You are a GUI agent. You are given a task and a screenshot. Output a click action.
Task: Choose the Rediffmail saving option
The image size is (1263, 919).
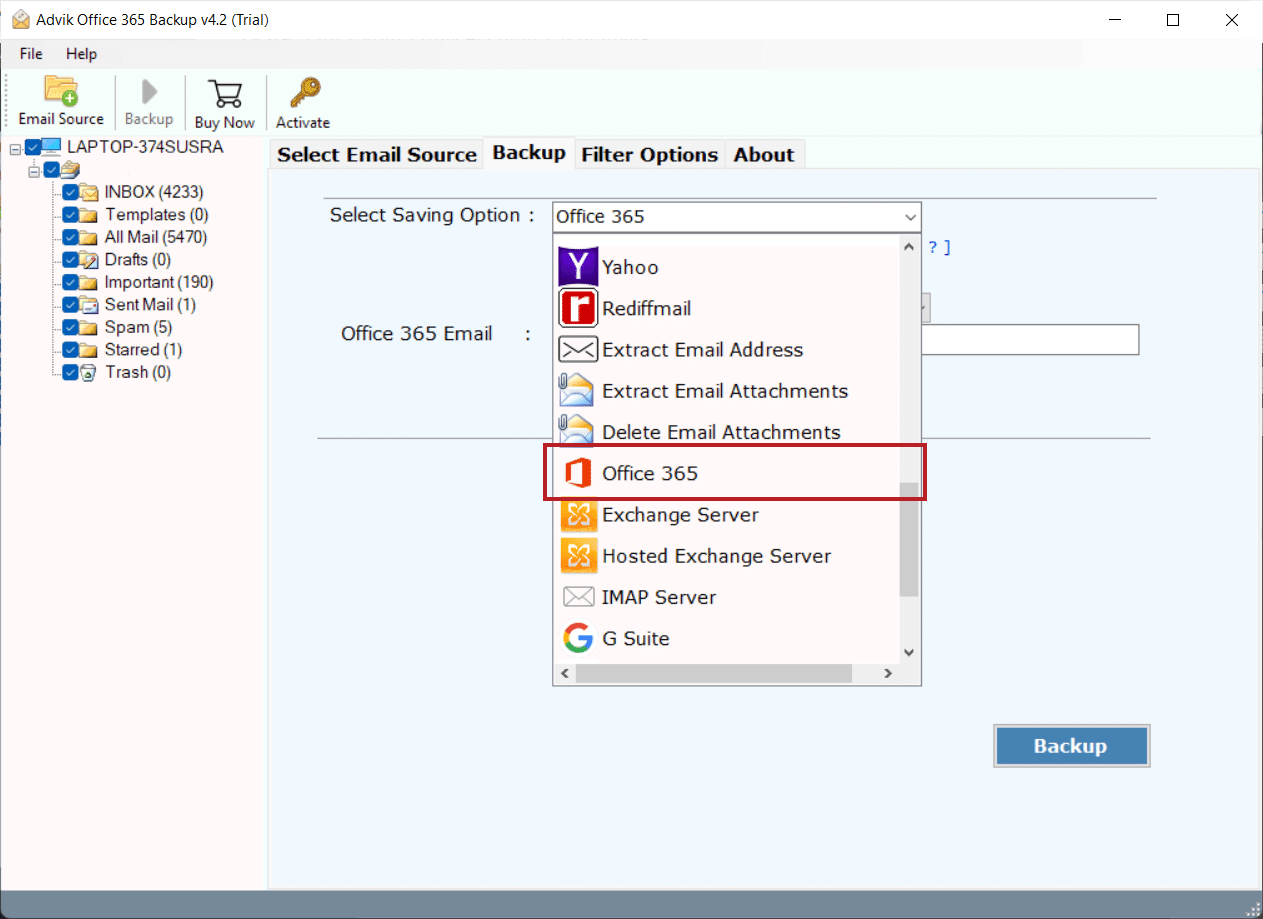(646, 308)
